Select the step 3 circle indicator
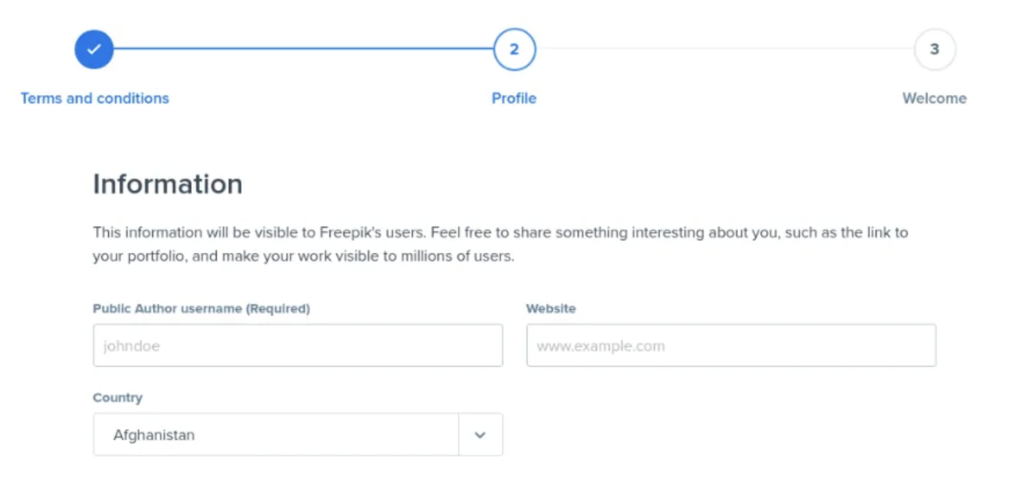Image resolution: width=1024 pixels, height=490 pixels. tap(935, 49)
